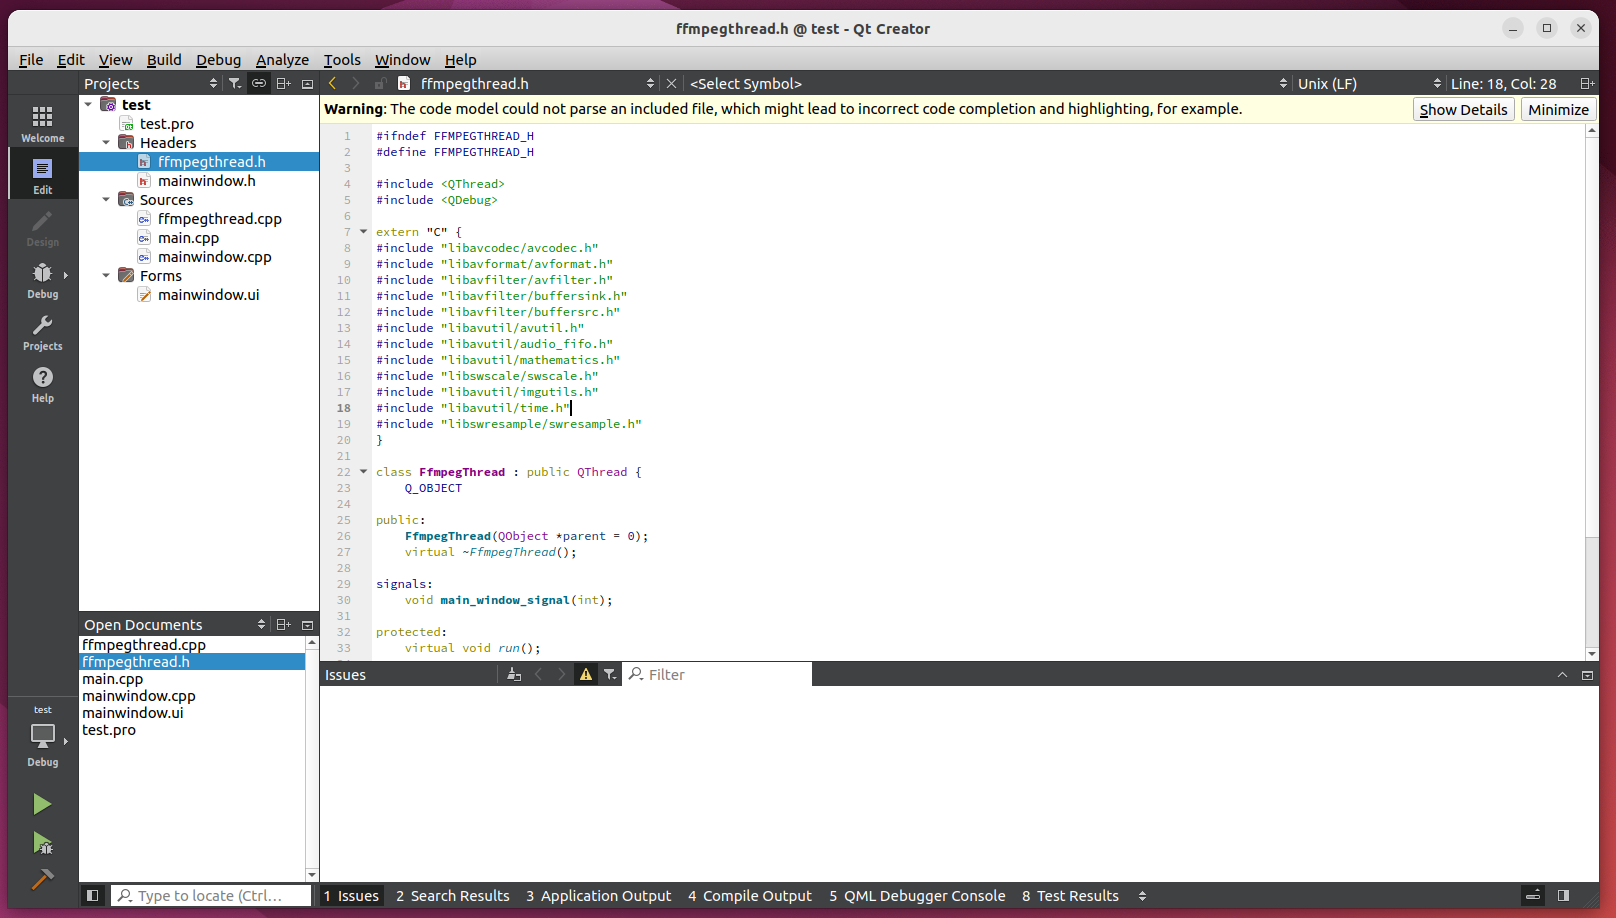Open more output panes menu arrows

1142,896
